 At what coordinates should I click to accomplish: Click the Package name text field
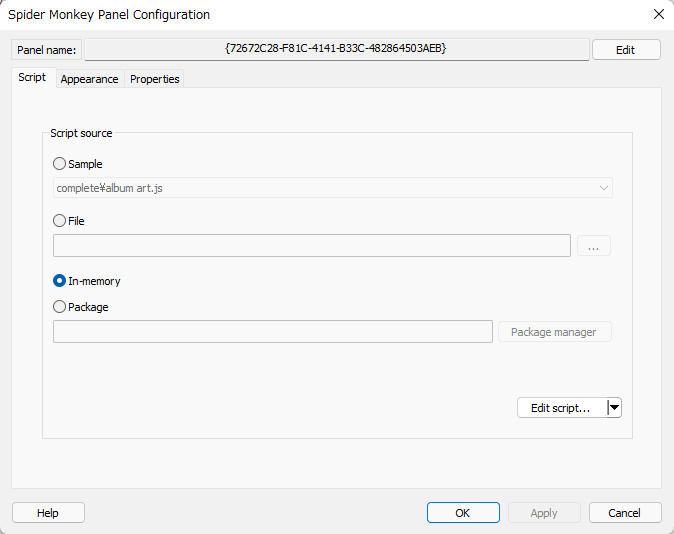272,332
